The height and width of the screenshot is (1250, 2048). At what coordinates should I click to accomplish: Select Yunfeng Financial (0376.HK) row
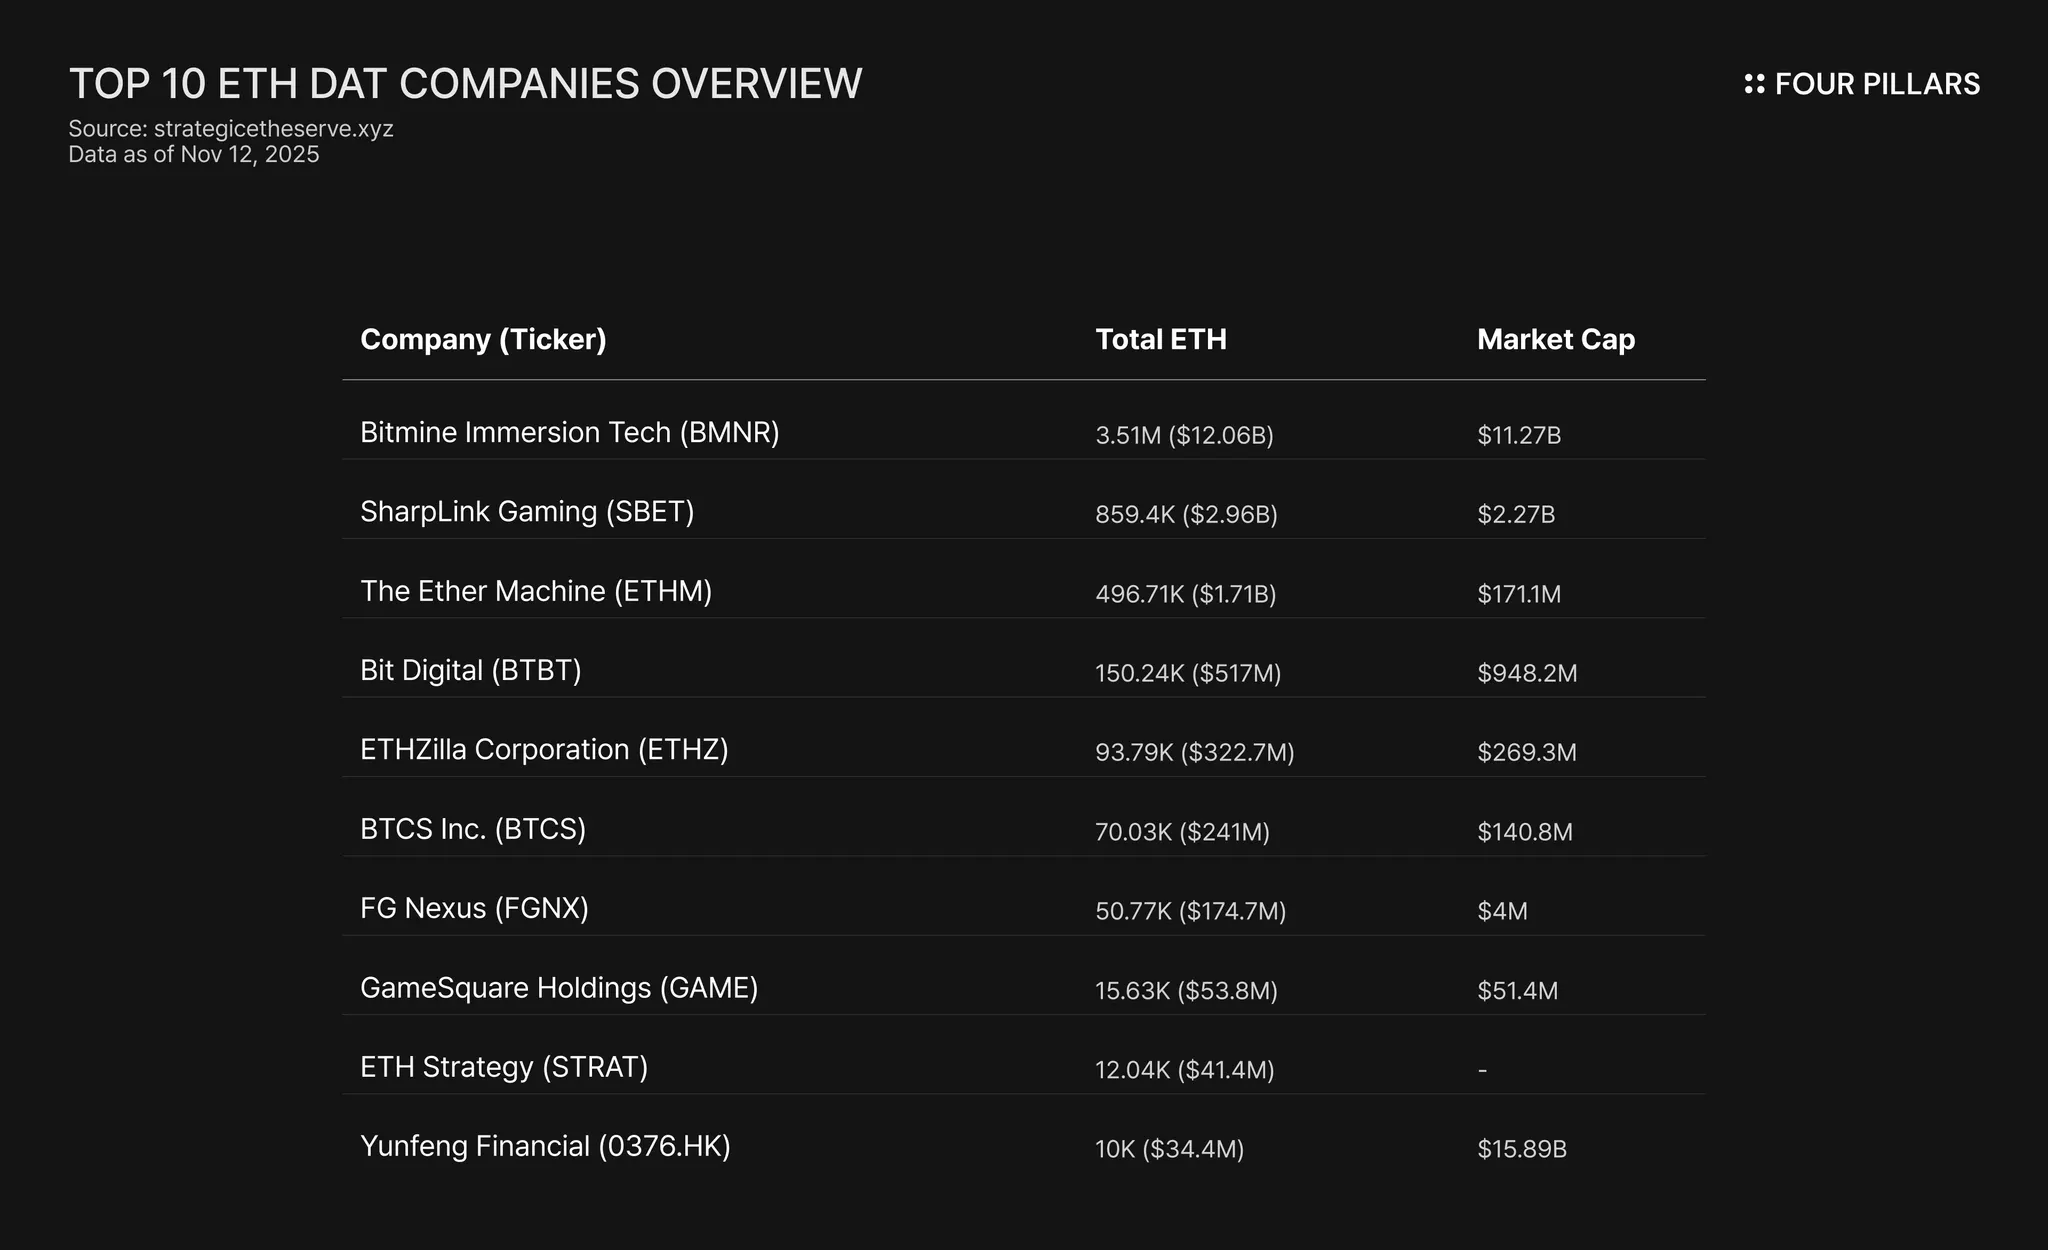click(x=544, y=1146)
